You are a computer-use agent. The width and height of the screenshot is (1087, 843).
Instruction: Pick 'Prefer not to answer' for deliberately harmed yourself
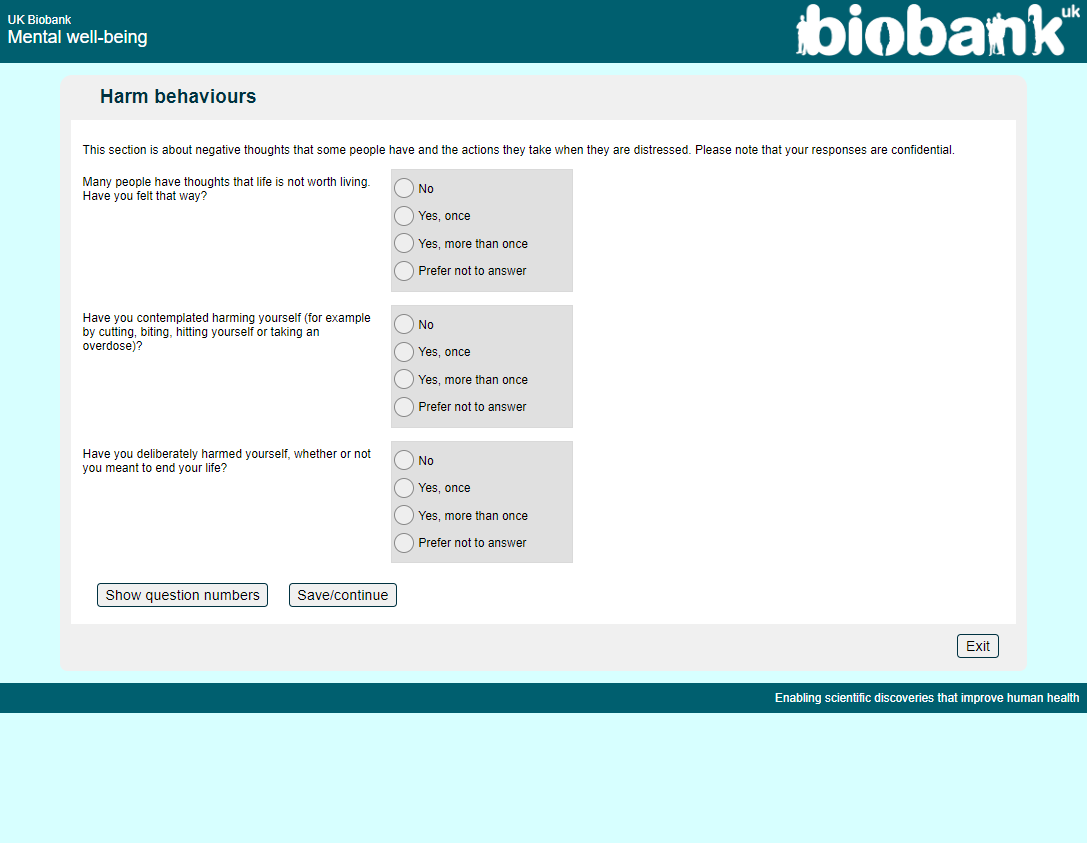(404, 543)
